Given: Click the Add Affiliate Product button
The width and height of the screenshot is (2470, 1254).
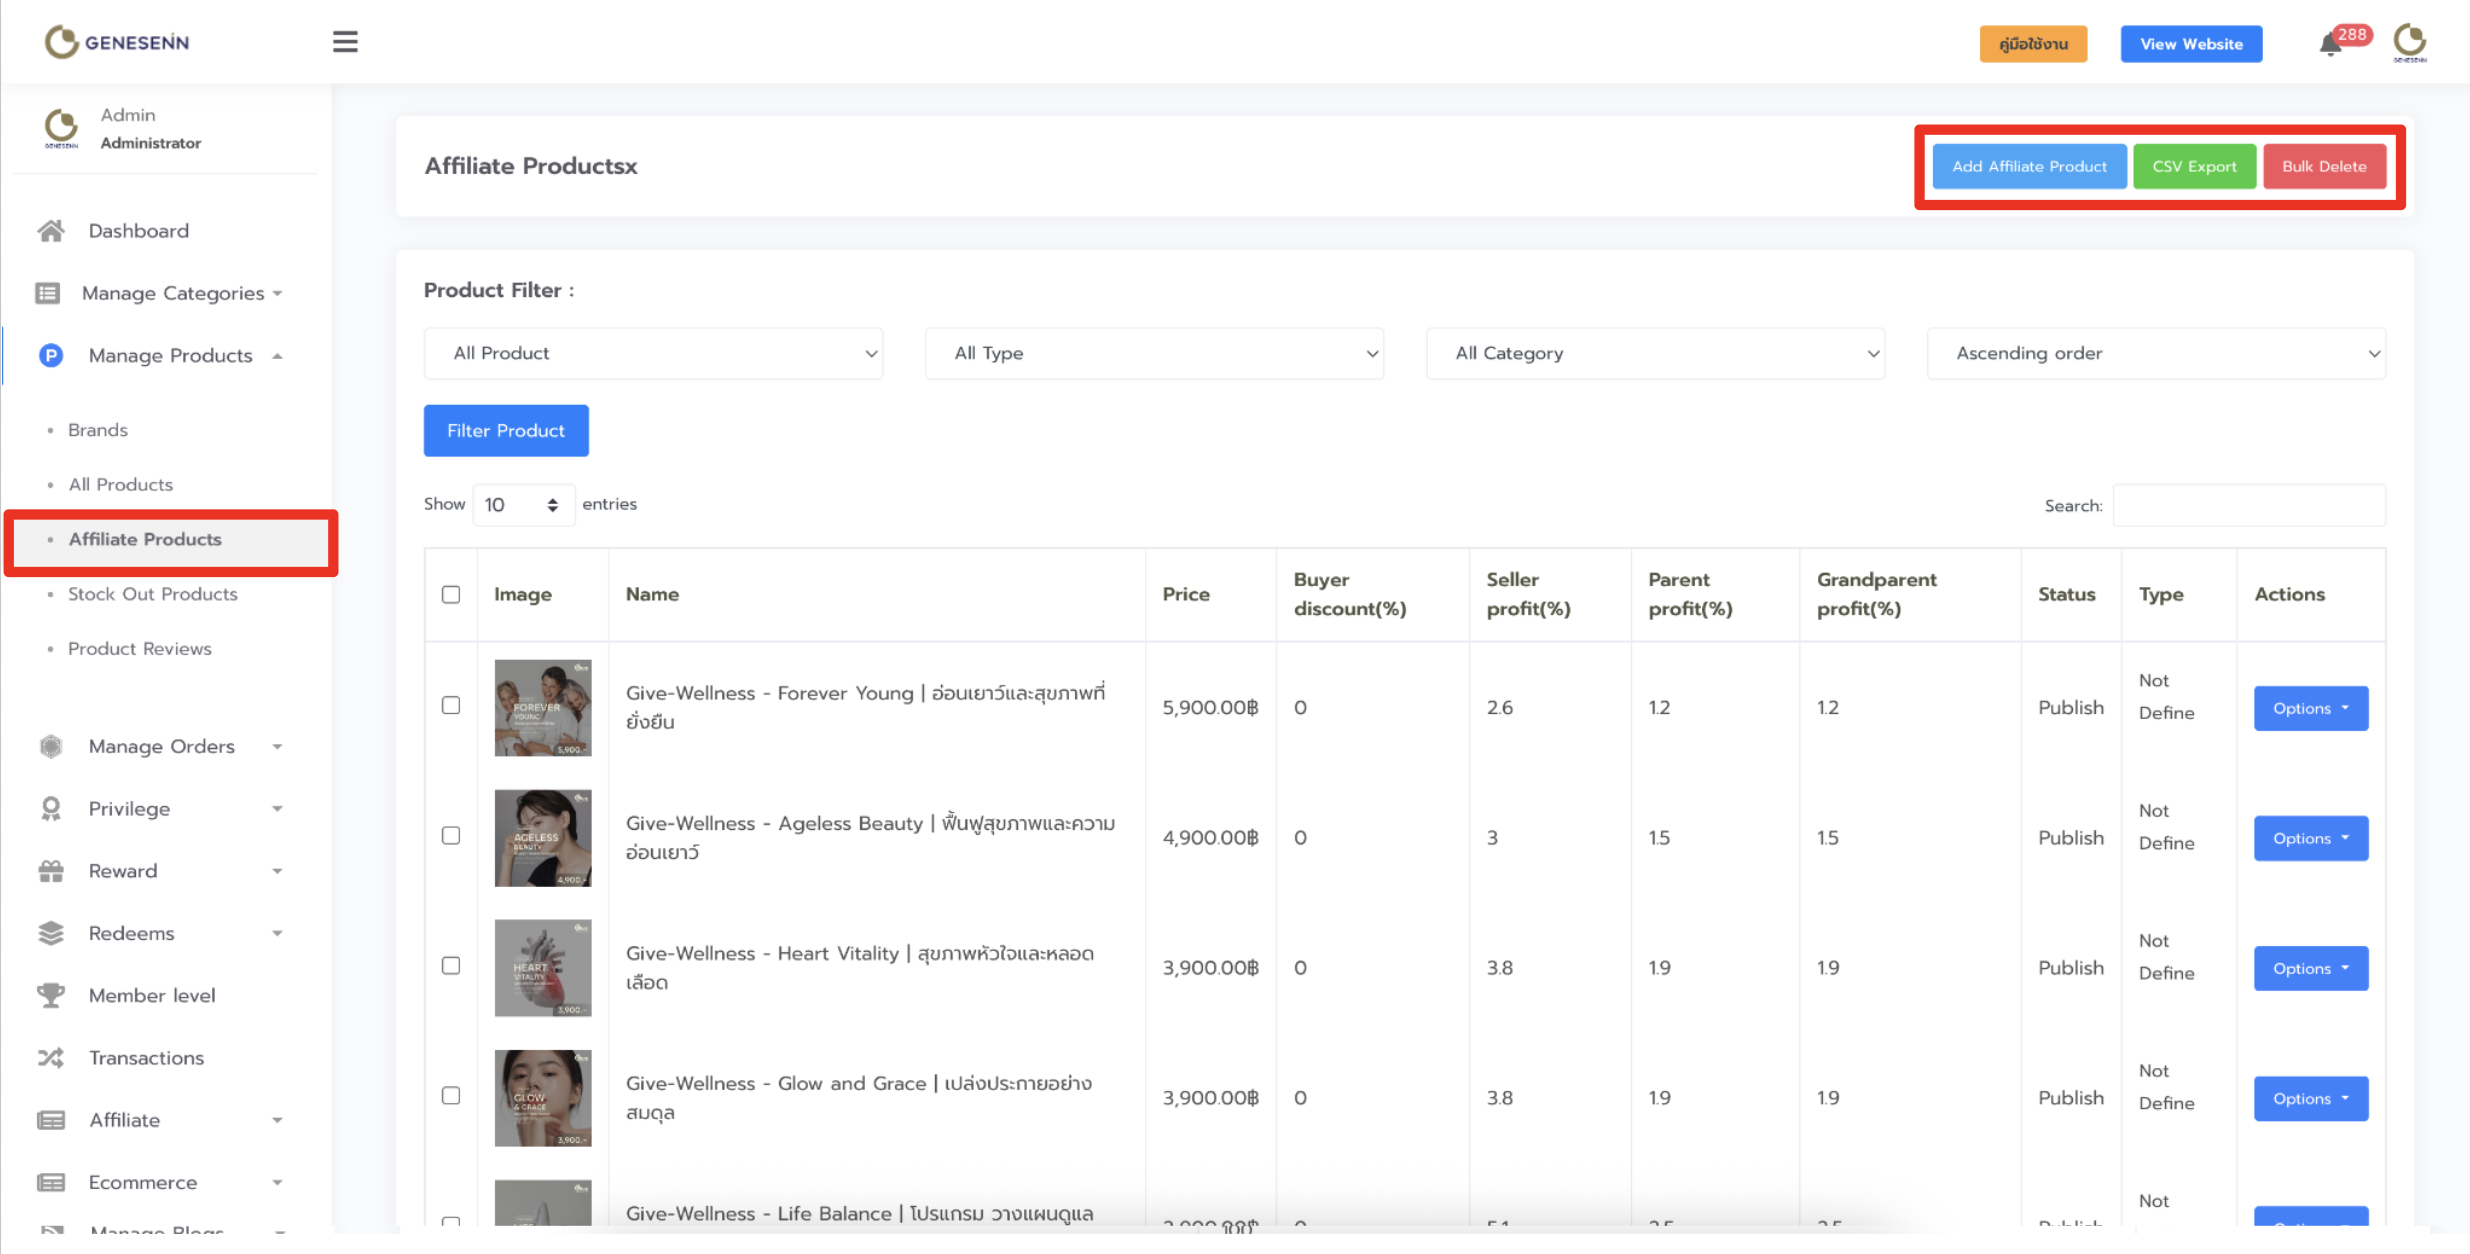Looking at the screenshot, I should point(2029,166).
